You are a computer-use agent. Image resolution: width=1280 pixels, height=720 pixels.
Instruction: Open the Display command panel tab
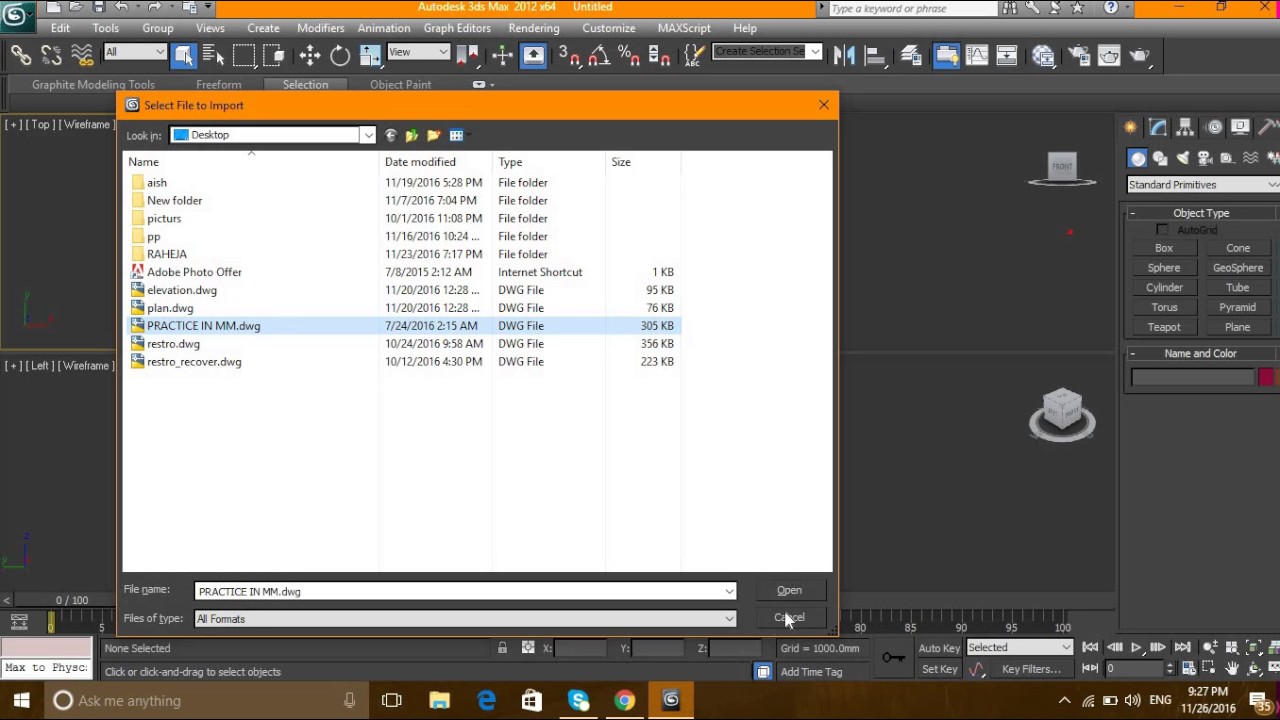tap(1241, 127)
